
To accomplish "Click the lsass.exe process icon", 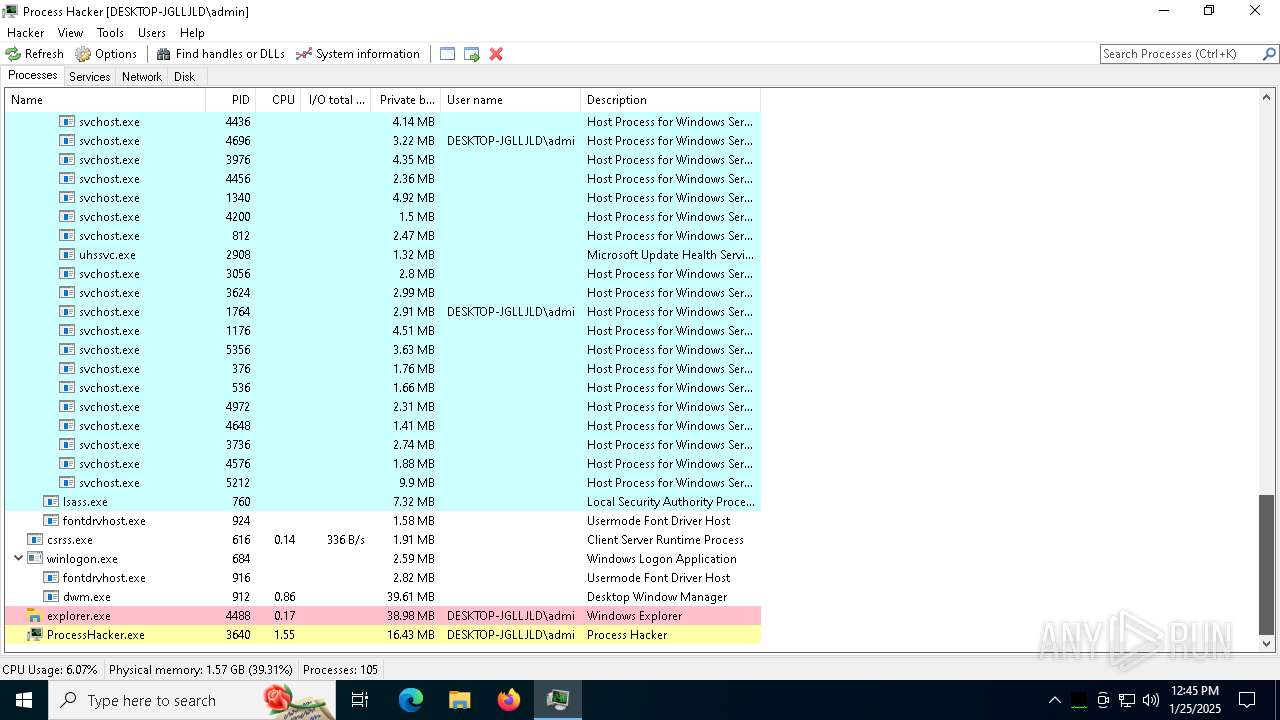I will (x=51, y=502).
